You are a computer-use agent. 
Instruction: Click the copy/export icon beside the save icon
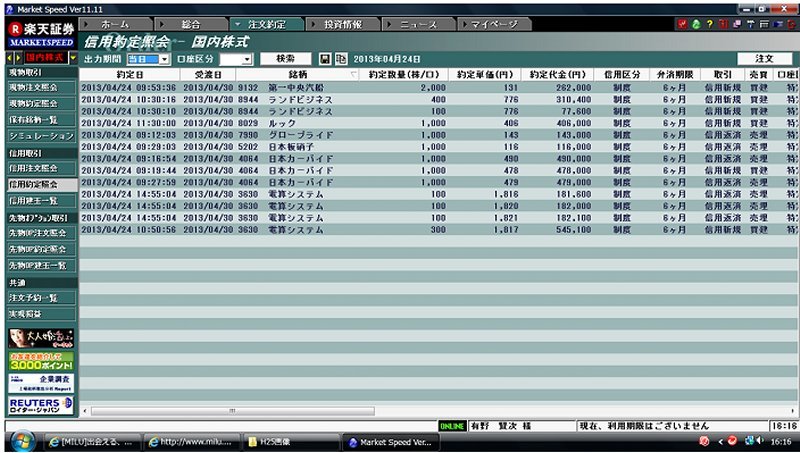pyautogui.click(x=342, y=59)
